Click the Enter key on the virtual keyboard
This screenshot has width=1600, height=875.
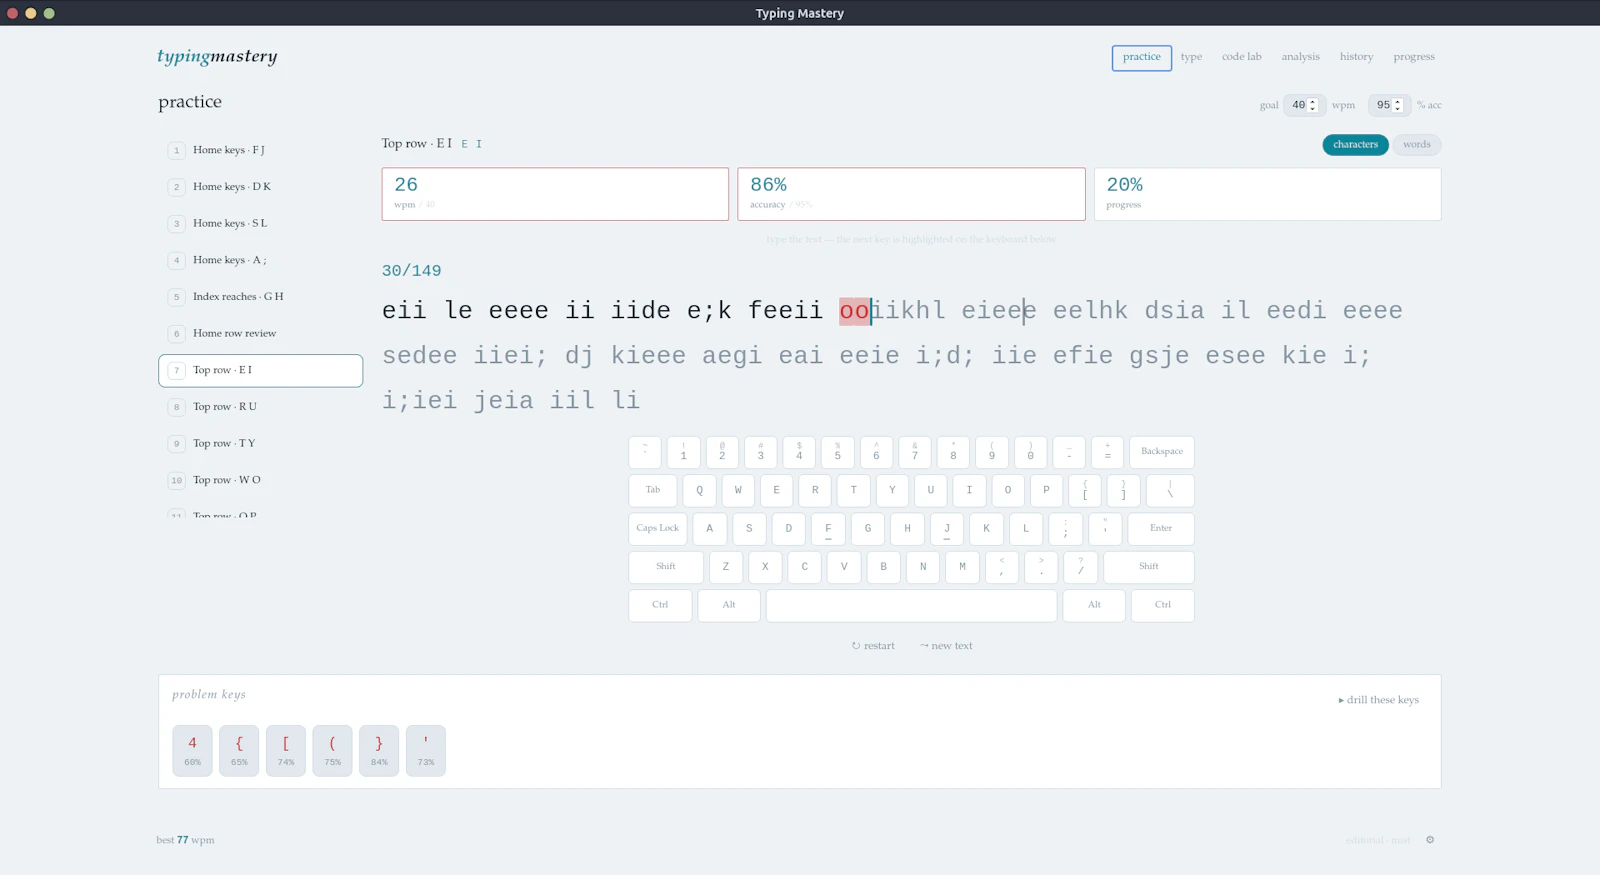1161,529
